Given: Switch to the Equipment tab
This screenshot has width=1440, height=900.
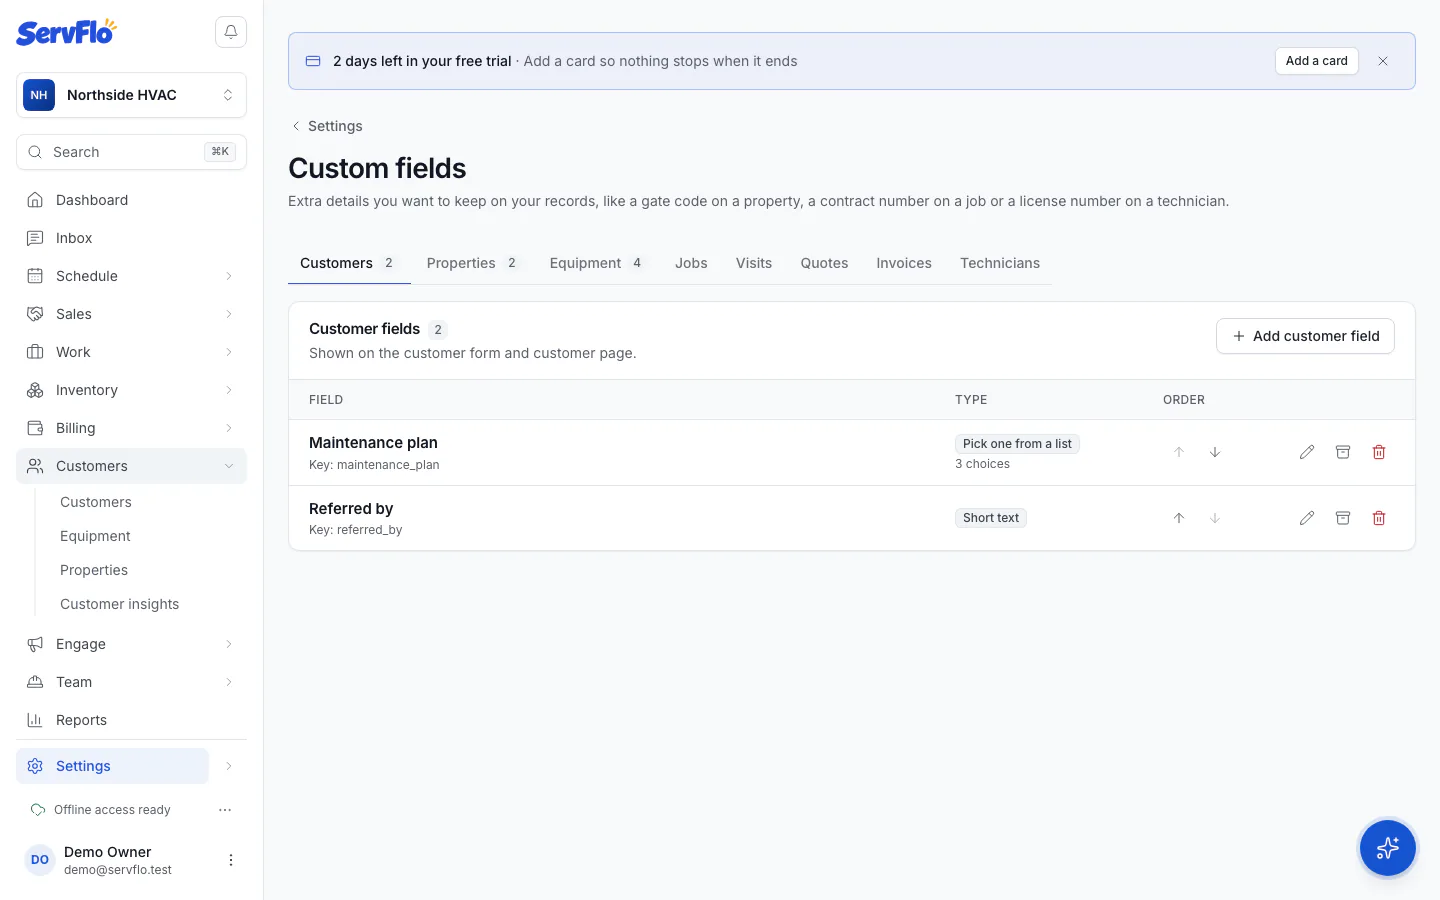Looking at the screenshot, I should 596,263.
